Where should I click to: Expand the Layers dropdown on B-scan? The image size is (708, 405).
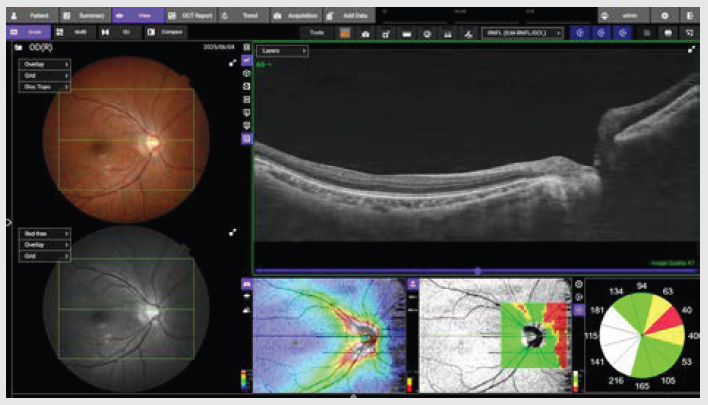tap(282, 50)
